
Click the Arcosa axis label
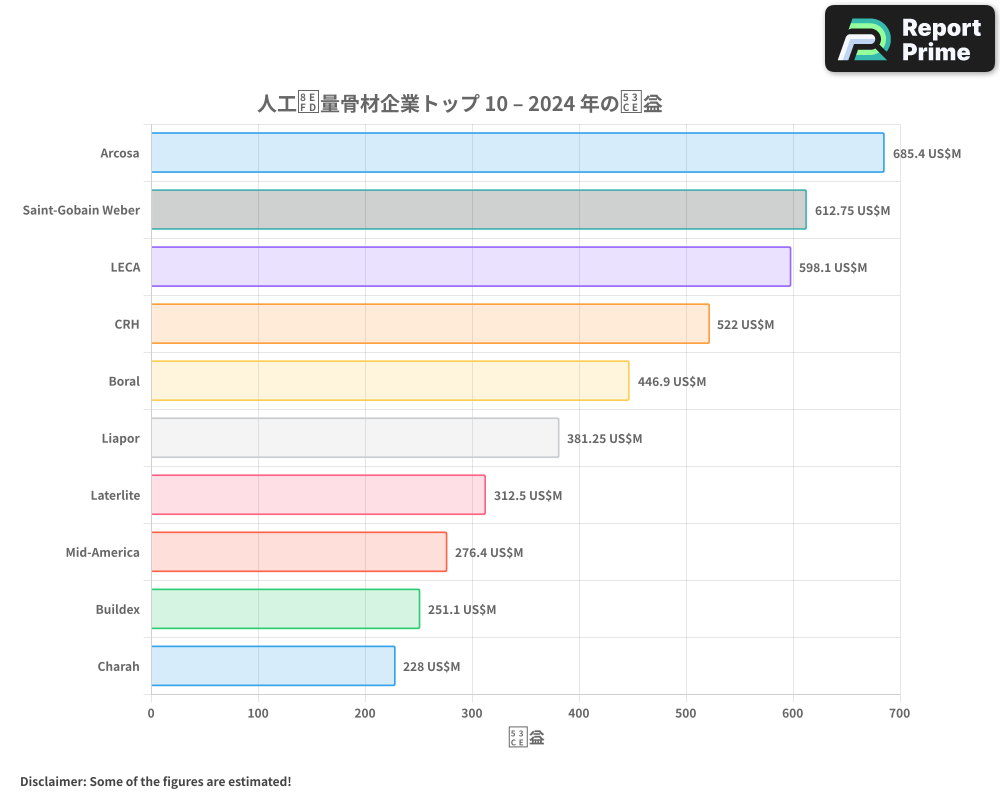(x=120, y=153)
